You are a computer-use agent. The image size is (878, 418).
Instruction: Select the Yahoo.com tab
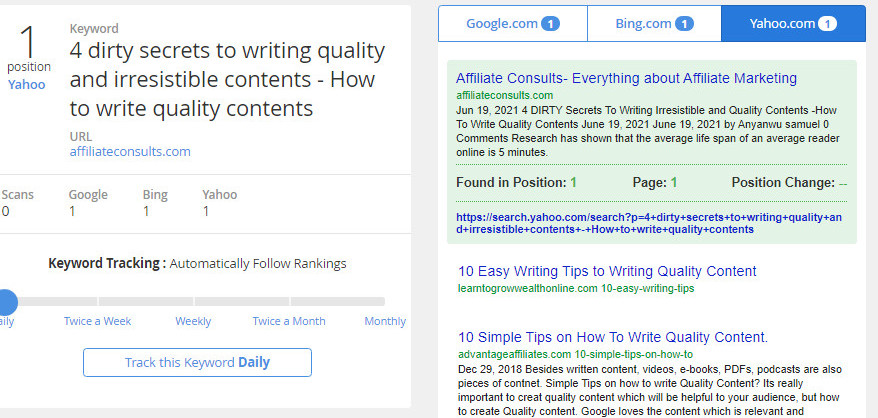point(782,23)
